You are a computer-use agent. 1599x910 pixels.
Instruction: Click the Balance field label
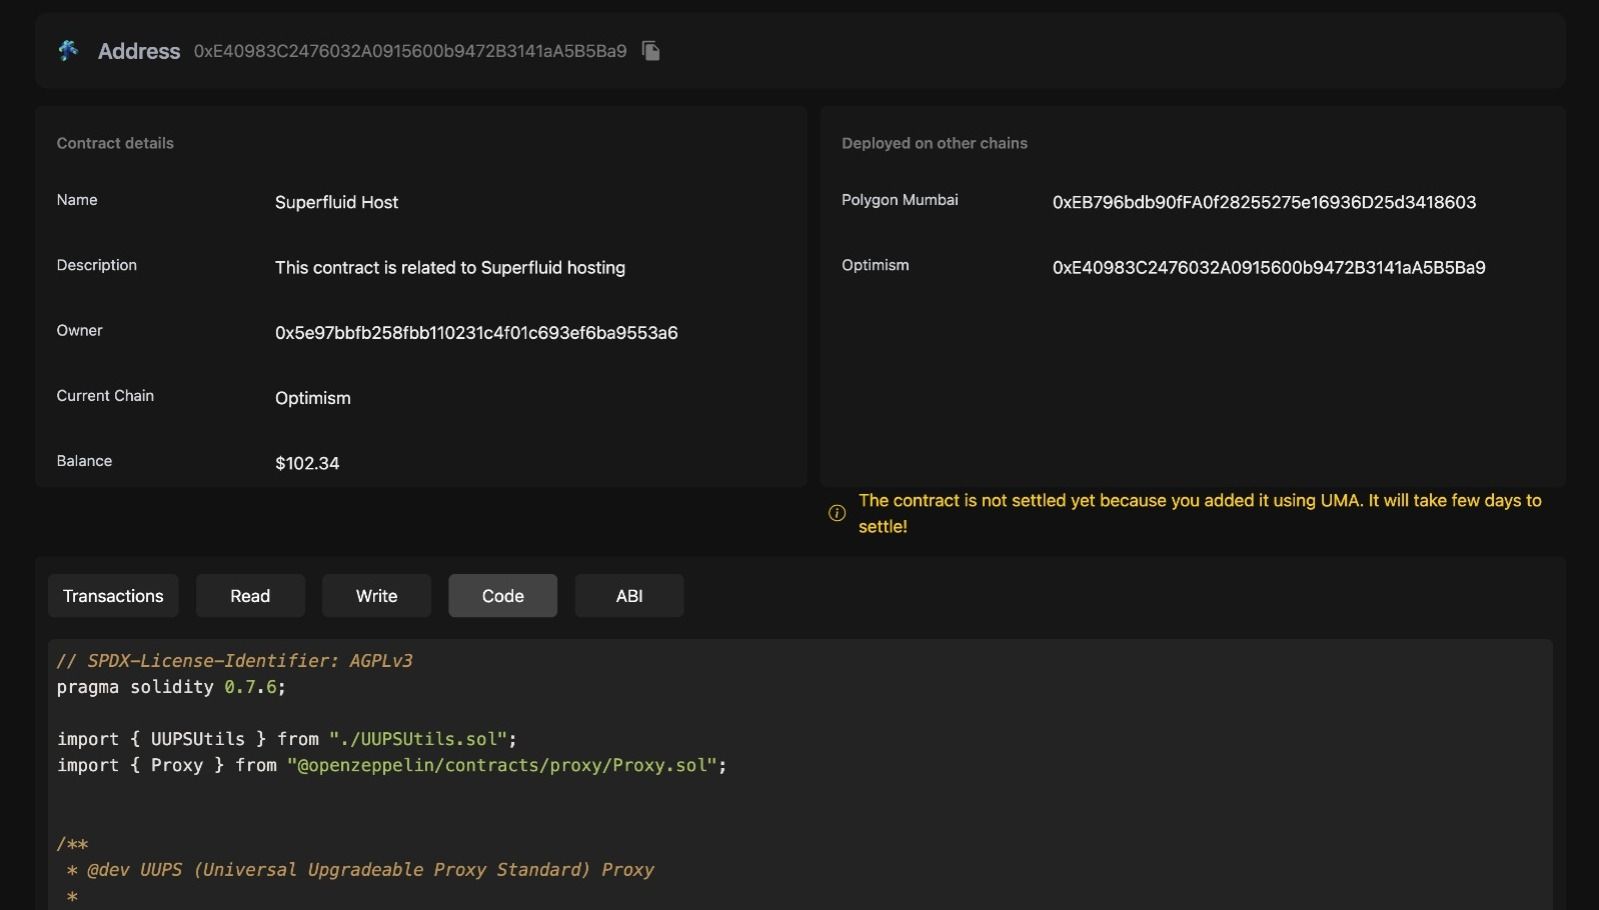click(x=84, y=461)
